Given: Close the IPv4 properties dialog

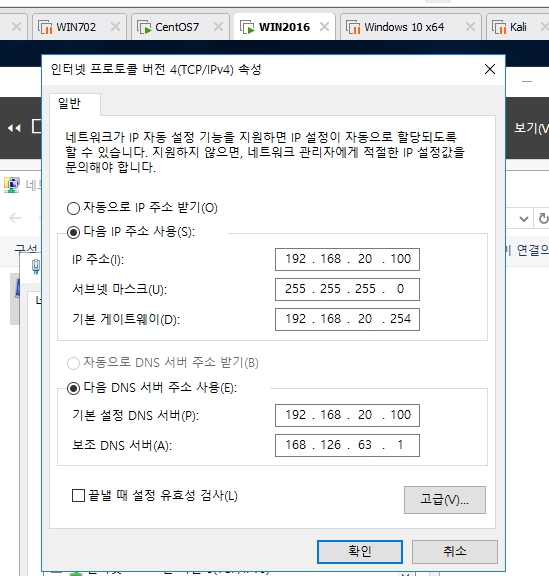Looking at the screenshot, I should (489, 69).
